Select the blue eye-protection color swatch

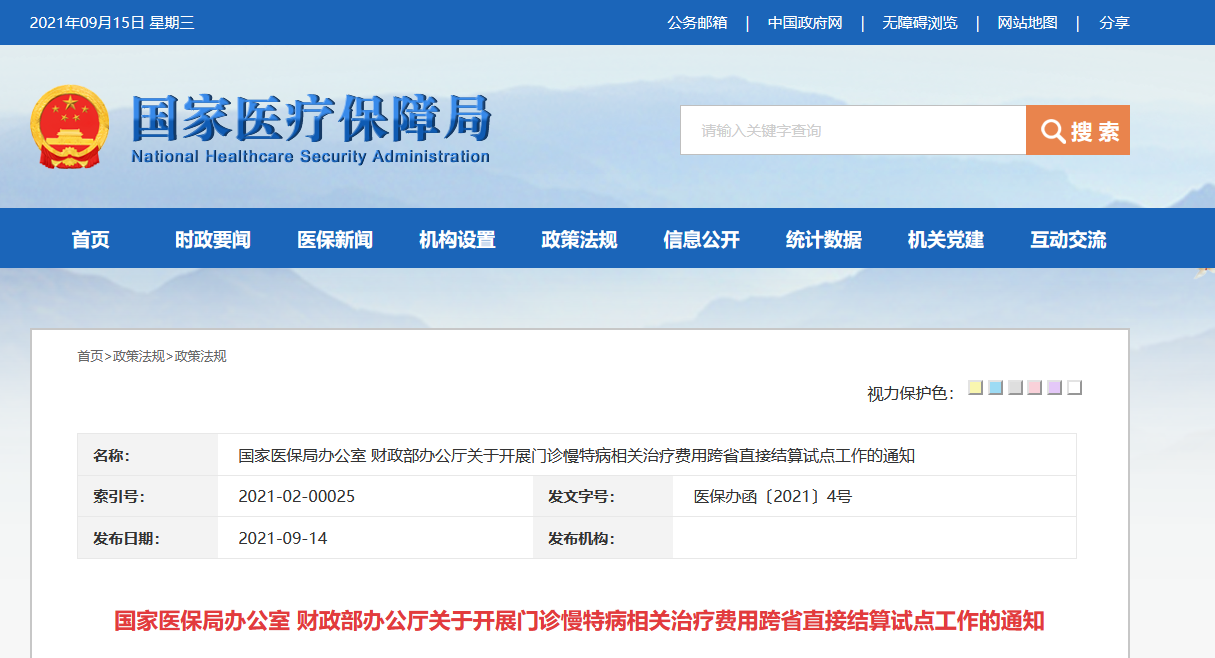point(996,388)
